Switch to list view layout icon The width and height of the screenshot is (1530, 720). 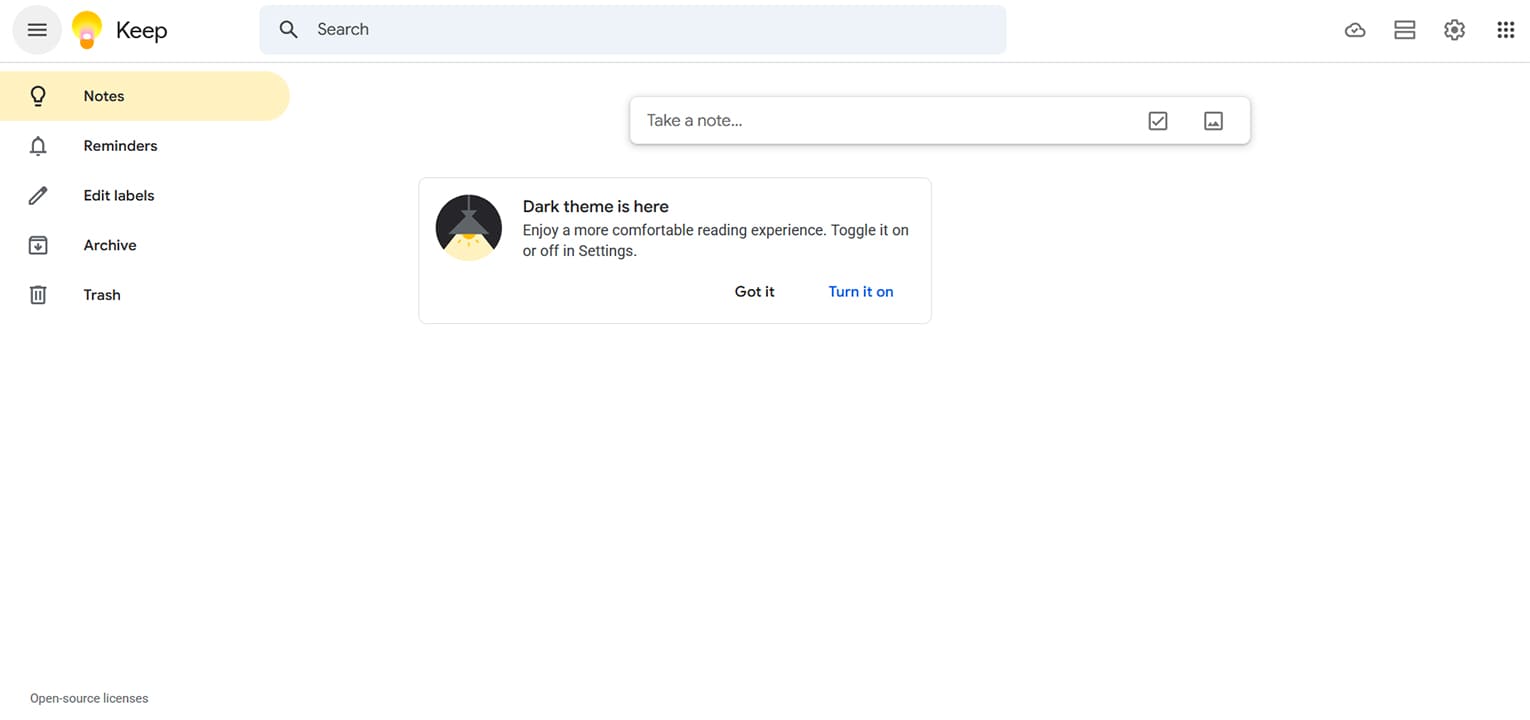(x=1405, y=30)
